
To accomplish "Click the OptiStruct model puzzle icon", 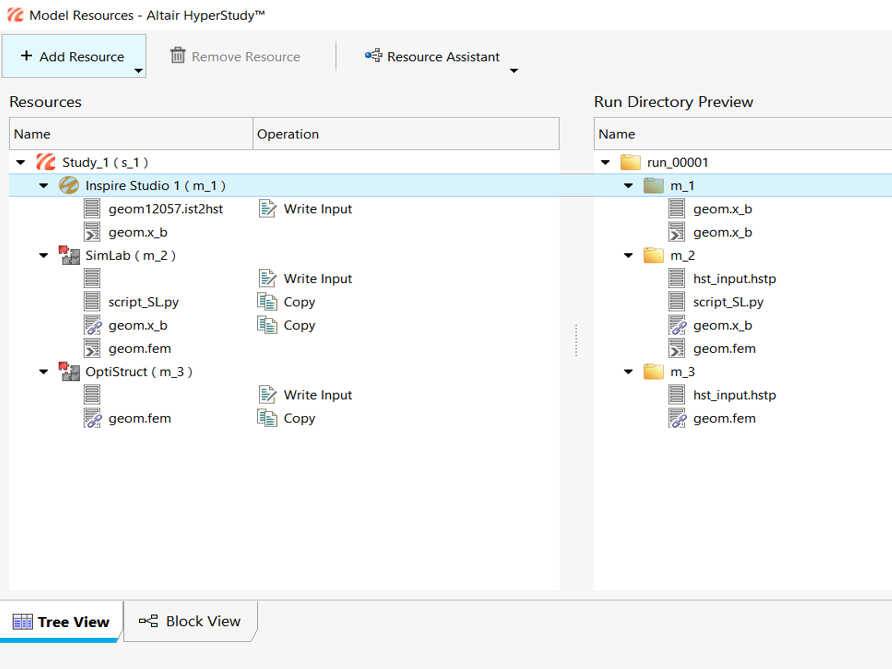I will point(69,371).
